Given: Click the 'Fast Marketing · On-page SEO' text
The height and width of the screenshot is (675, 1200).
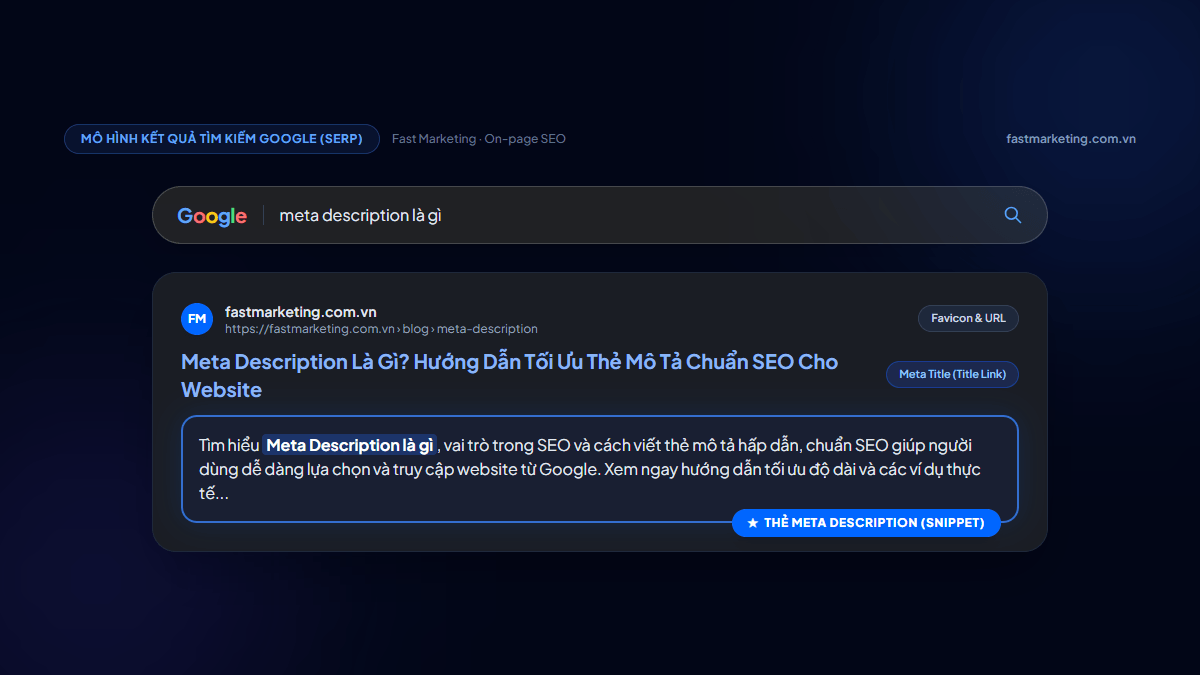Looking at the screenshot, I should coord(479,139).
